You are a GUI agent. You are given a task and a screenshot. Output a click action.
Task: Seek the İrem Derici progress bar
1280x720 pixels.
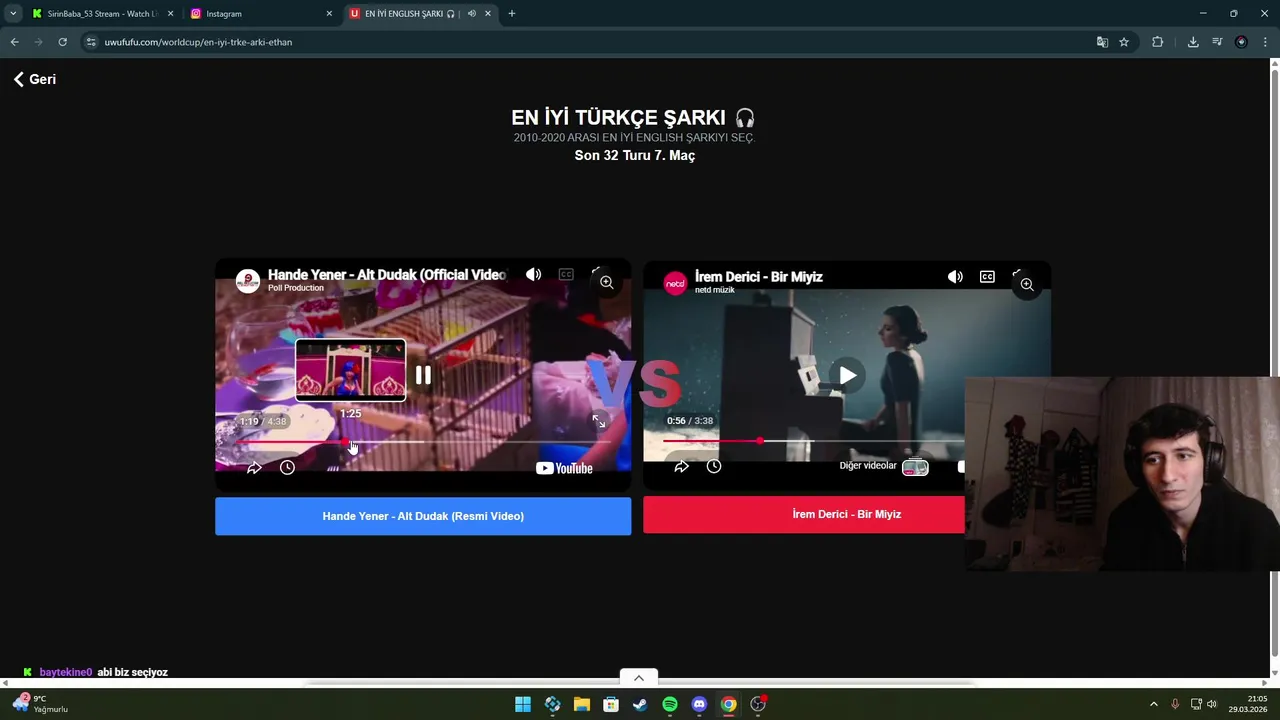[813, 440]
